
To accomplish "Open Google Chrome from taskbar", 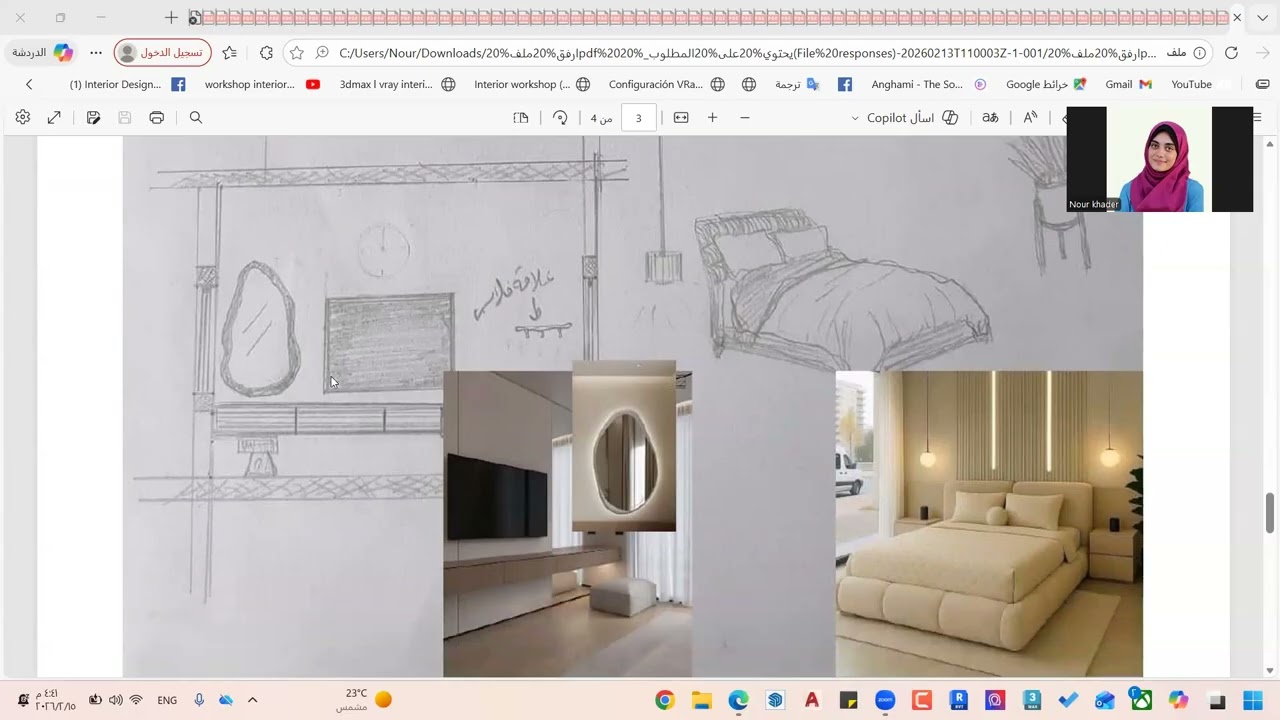I will (x=665, y=700).
